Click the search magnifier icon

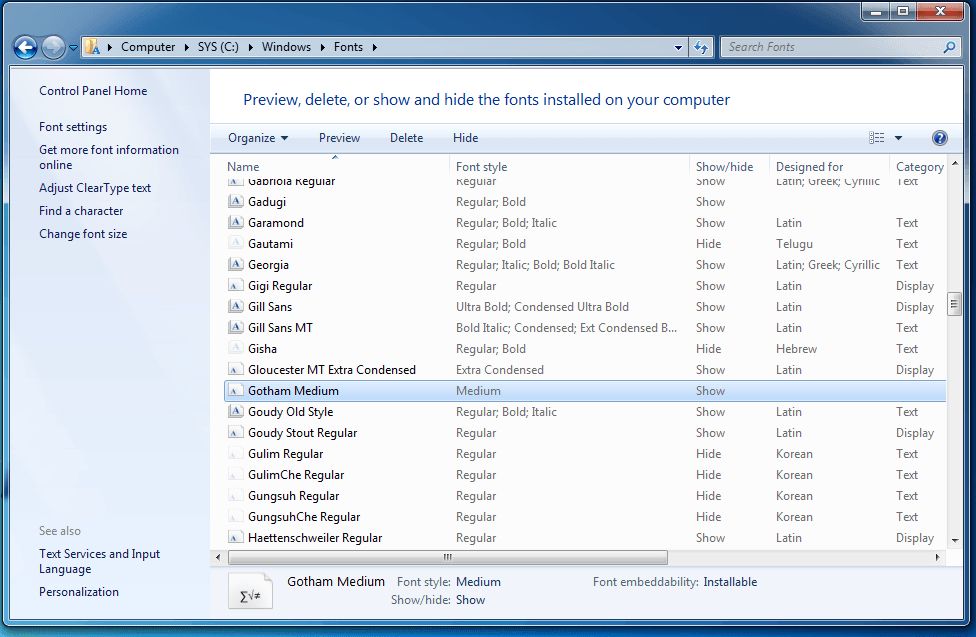pyautogui.click(x=949, y=47)
